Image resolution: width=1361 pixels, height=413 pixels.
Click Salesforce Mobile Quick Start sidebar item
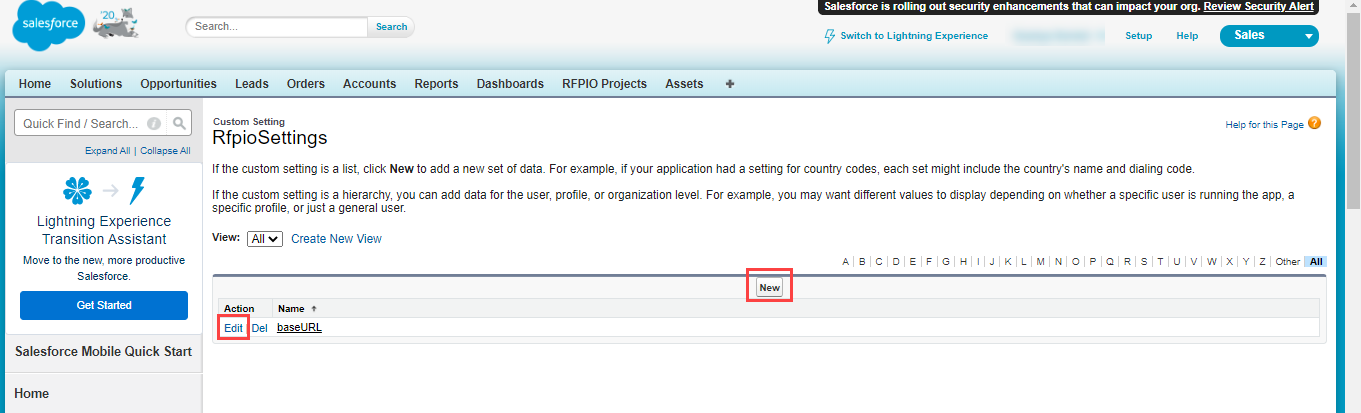[x=104, y=352]
